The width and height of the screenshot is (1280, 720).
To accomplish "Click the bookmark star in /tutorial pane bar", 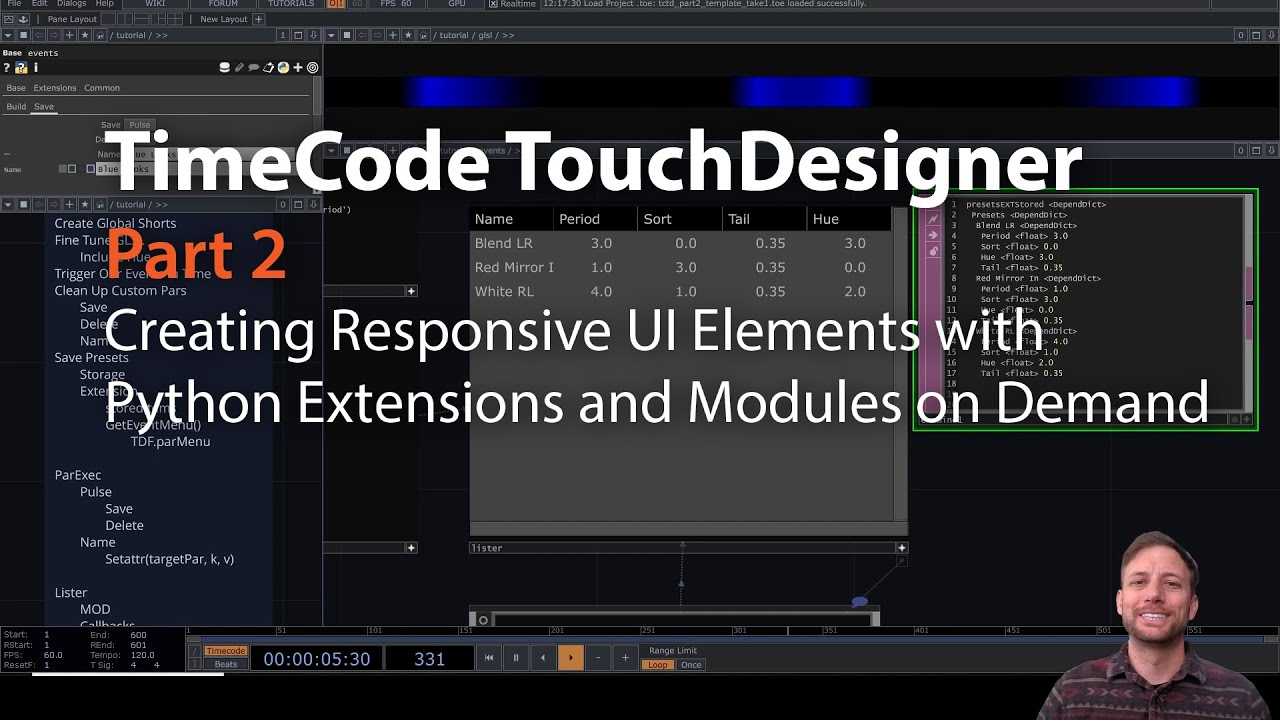I will coord(84,35).
